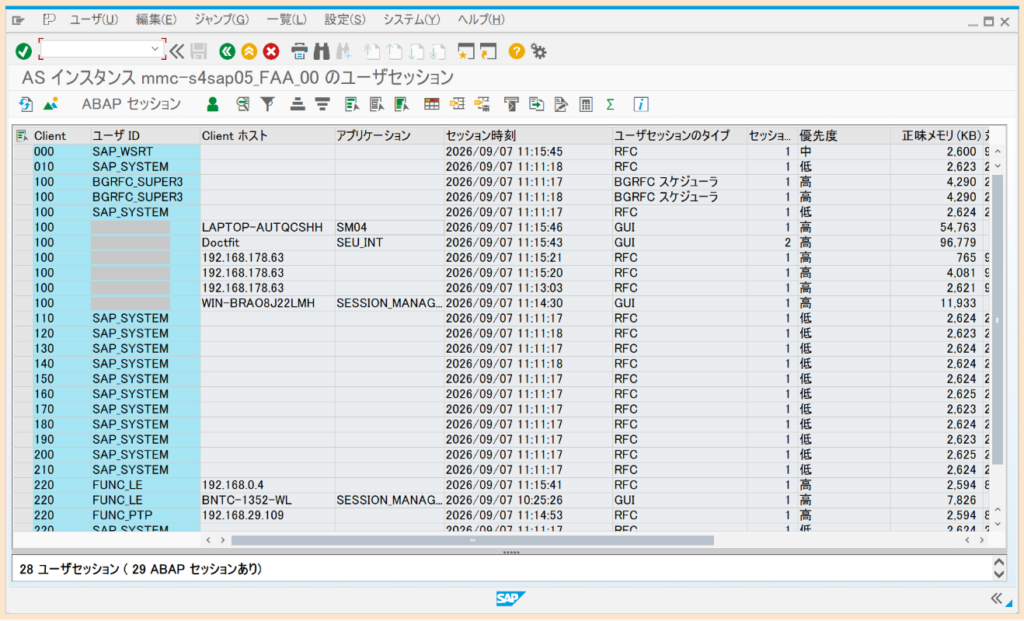Screen dimensions: 1024x621
Task: Click the Details magnifier icon
Action: (x=243, y=104)
